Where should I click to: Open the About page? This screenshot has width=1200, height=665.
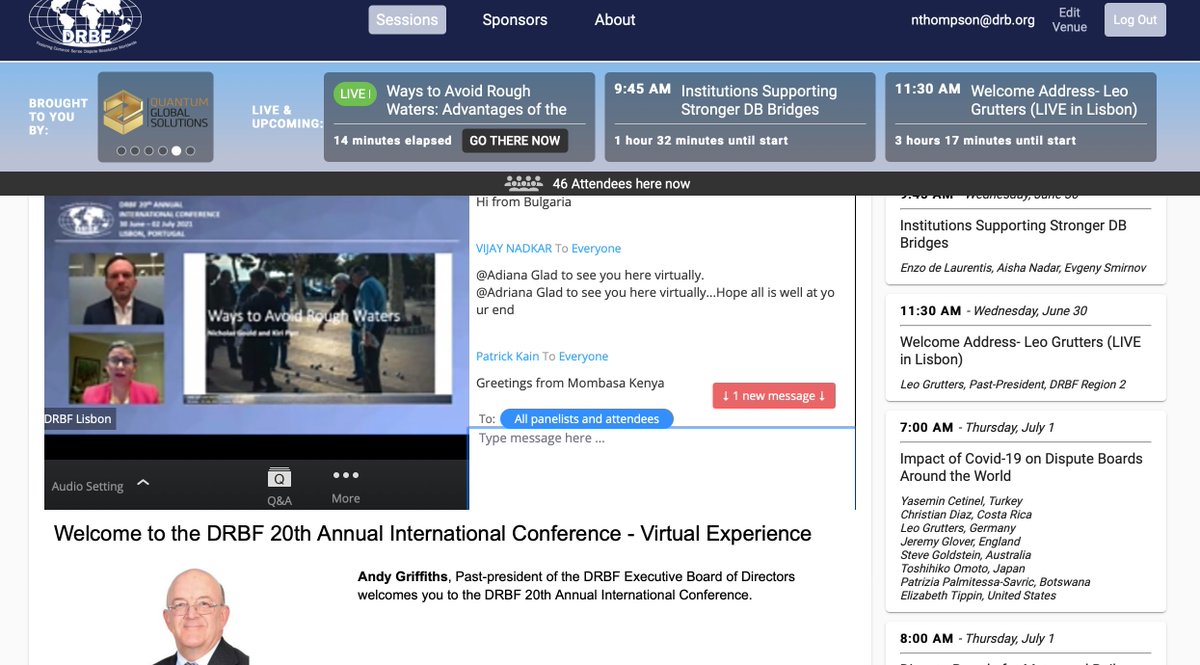pos(615,20)
